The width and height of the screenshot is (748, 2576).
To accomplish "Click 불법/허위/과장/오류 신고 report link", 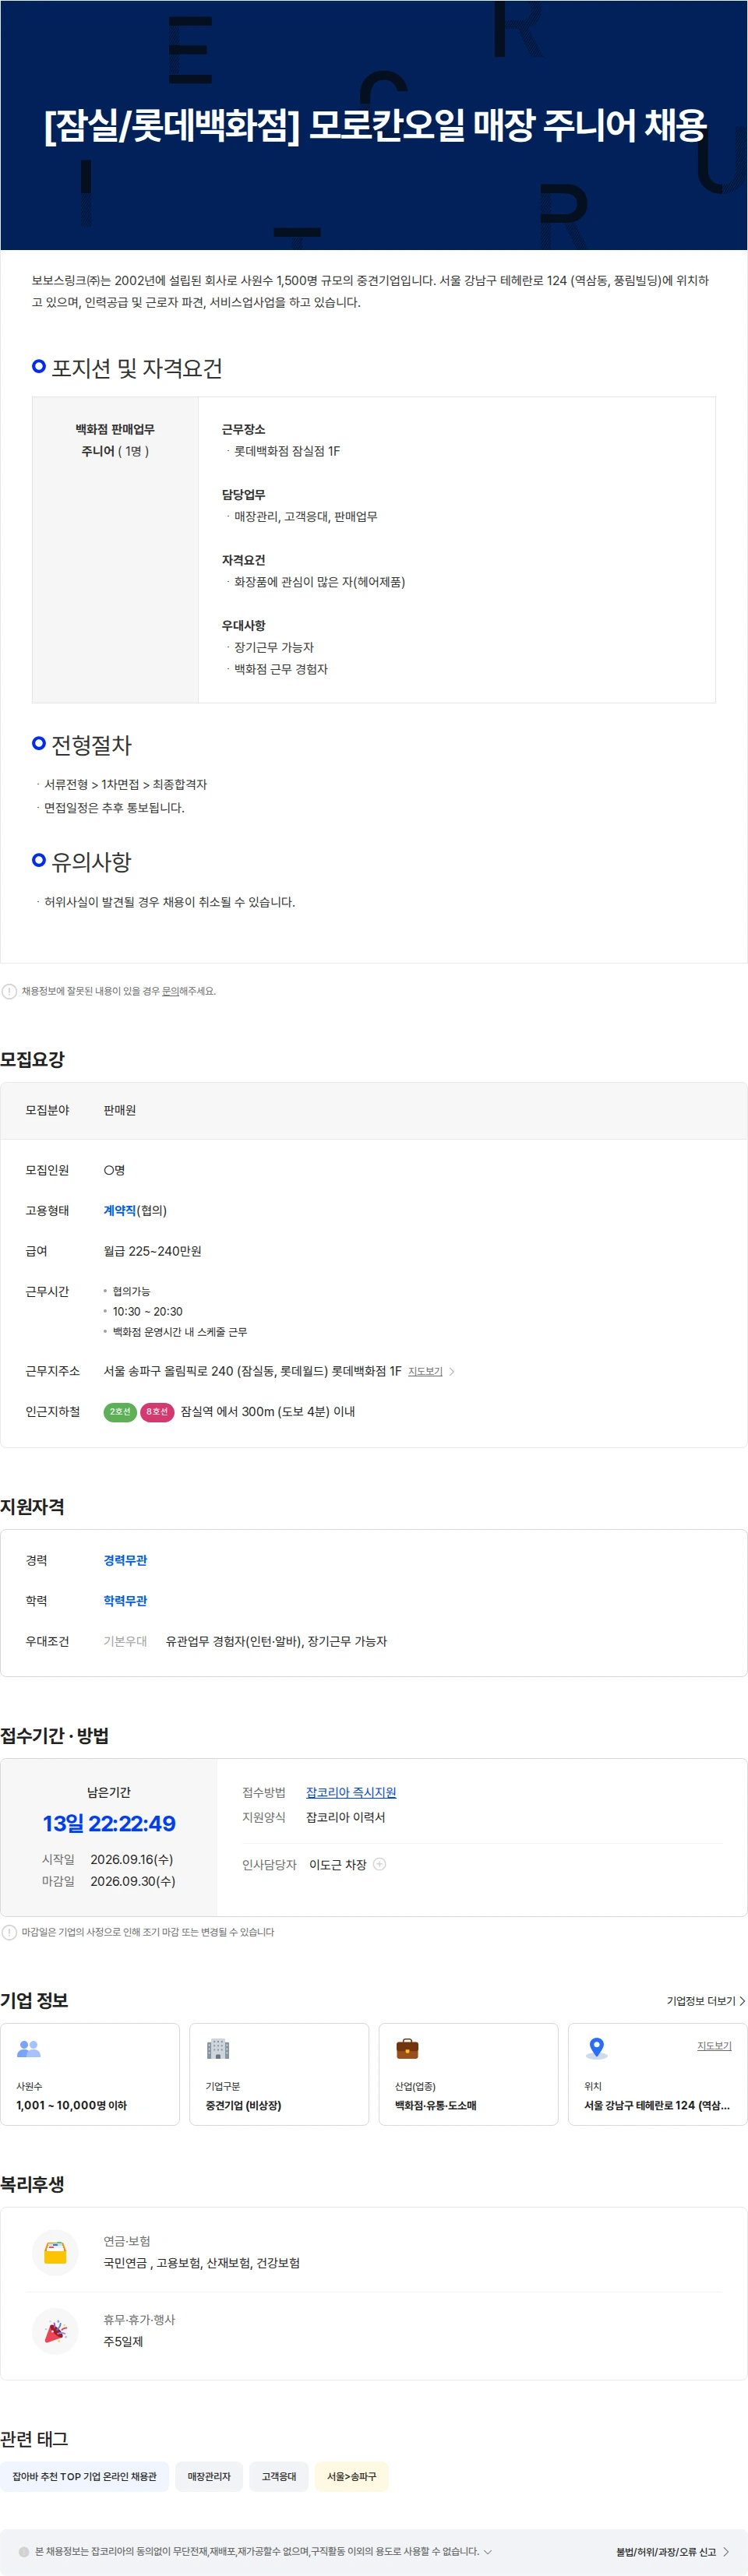I will [673, 2552].
